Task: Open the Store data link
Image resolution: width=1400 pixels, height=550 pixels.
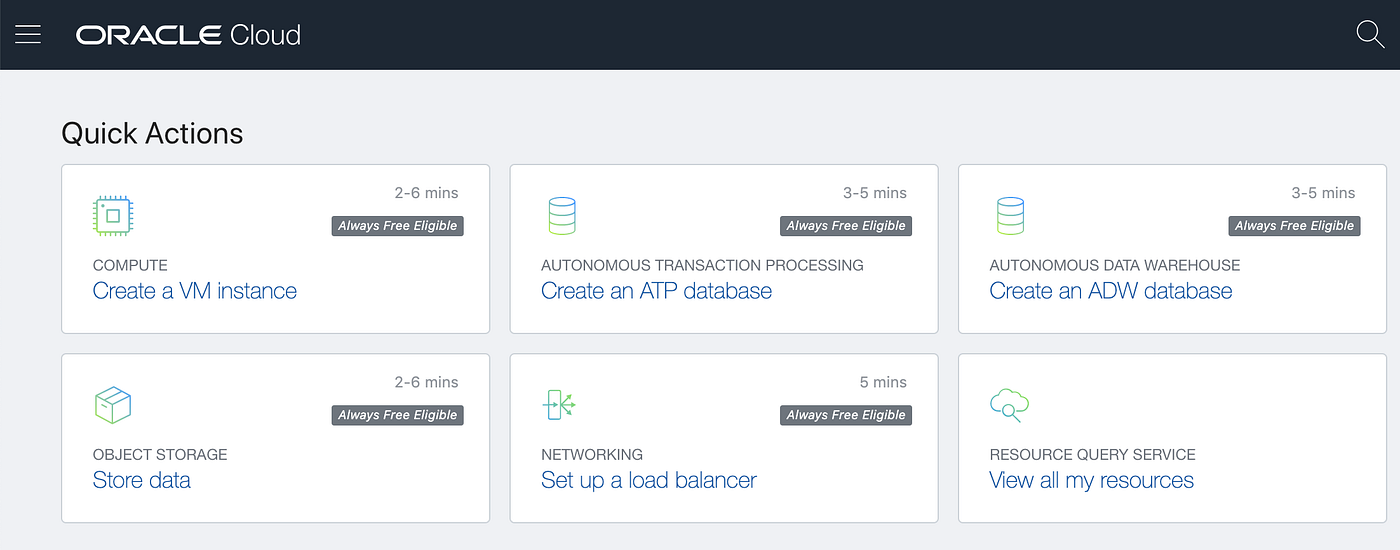Action: pyautogui.click(x=142, y=480)
